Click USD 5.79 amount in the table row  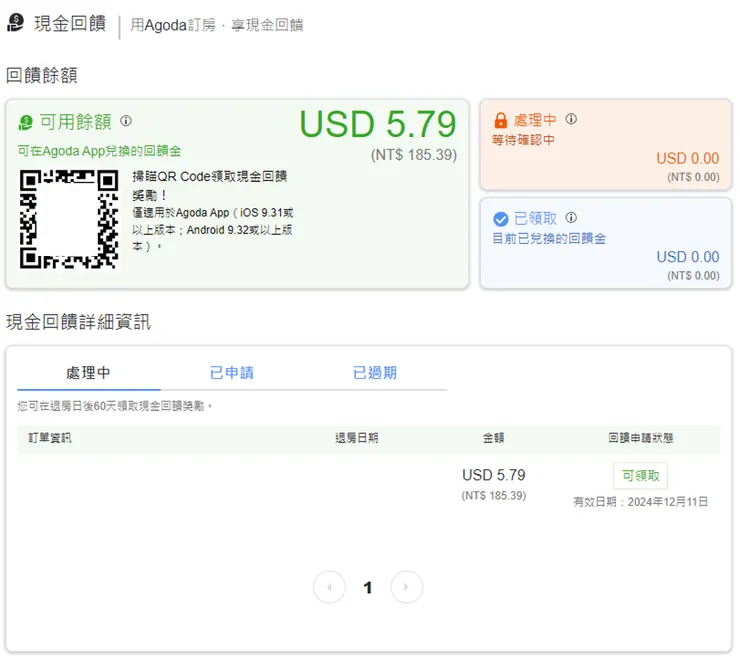[494, 475]
